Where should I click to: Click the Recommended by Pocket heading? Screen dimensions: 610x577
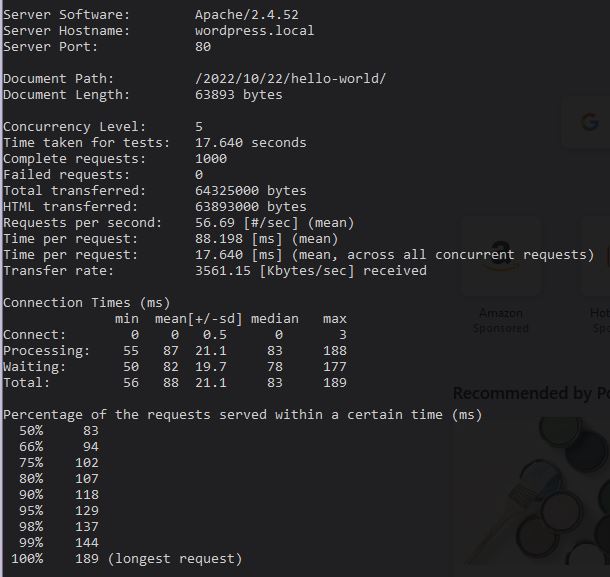tap(531, 393)
